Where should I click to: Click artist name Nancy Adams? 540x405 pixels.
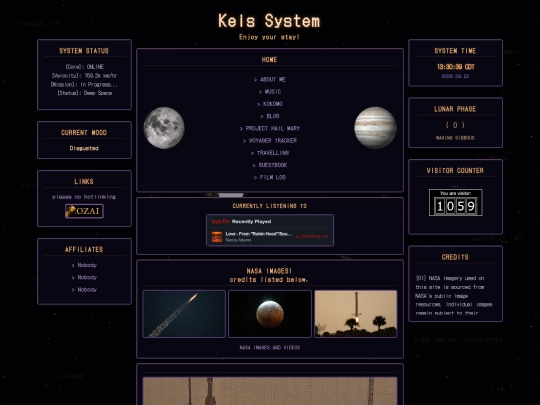coord(238,240)
